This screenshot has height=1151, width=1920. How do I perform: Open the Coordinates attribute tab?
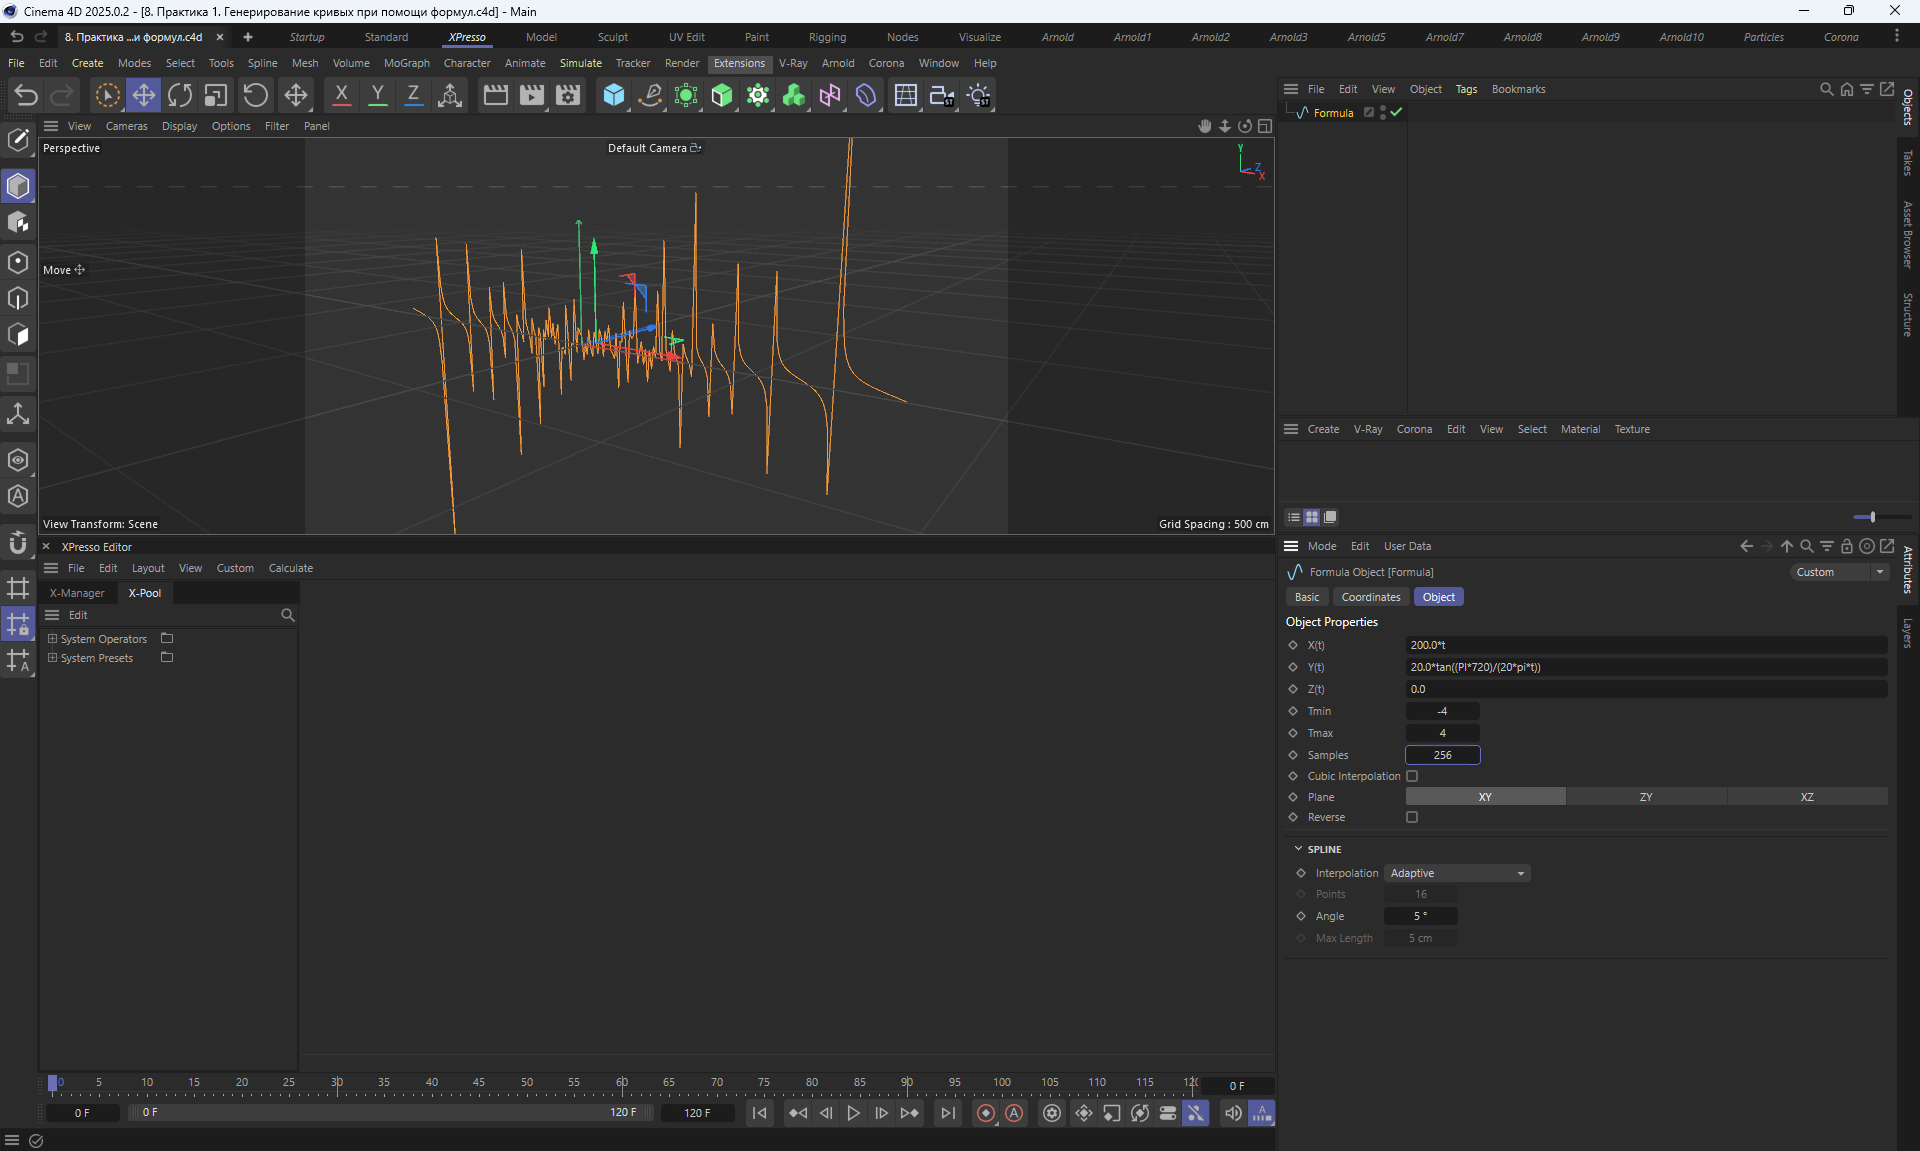[x=1370, y=597]
